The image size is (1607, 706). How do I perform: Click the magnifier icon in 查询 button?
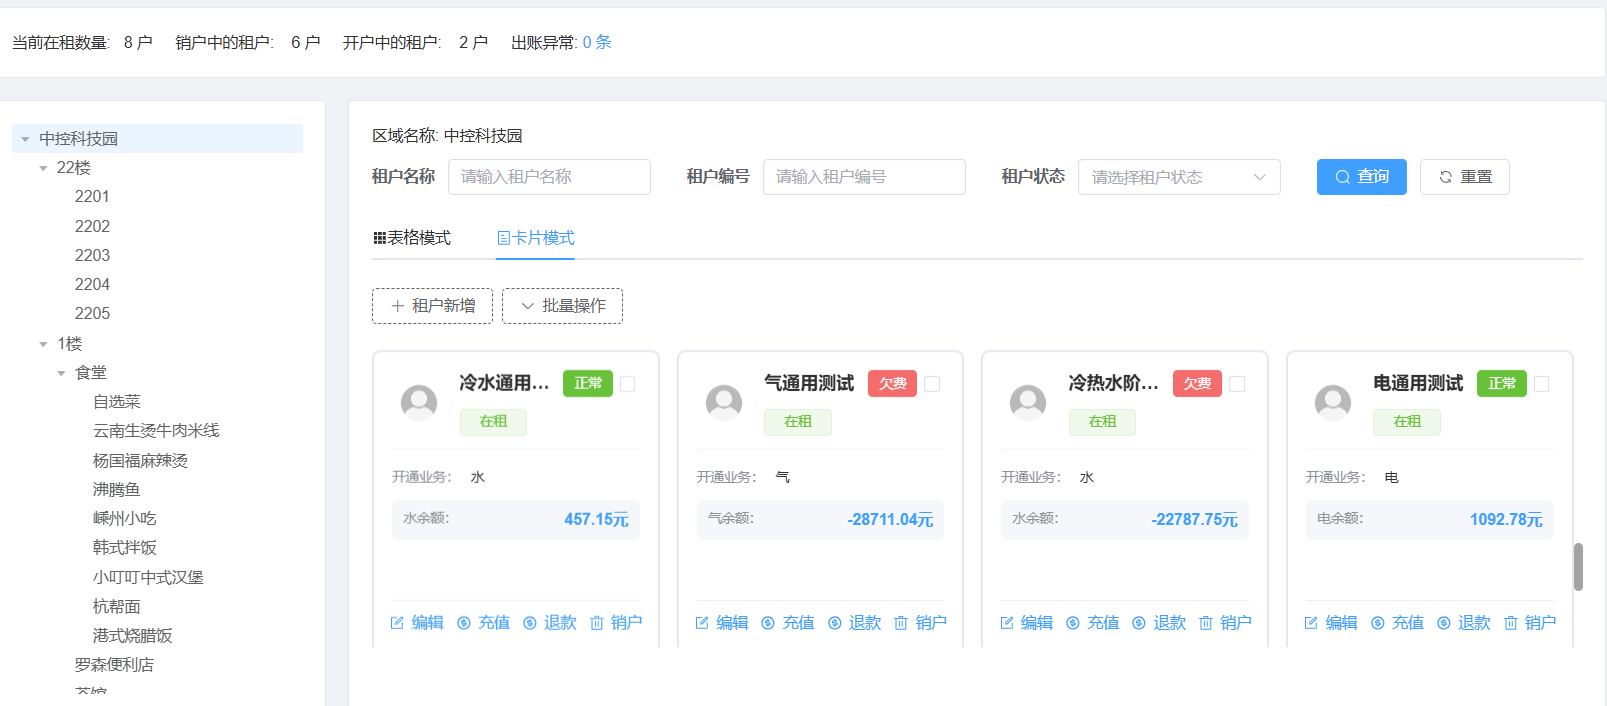tap(1343, 177)
